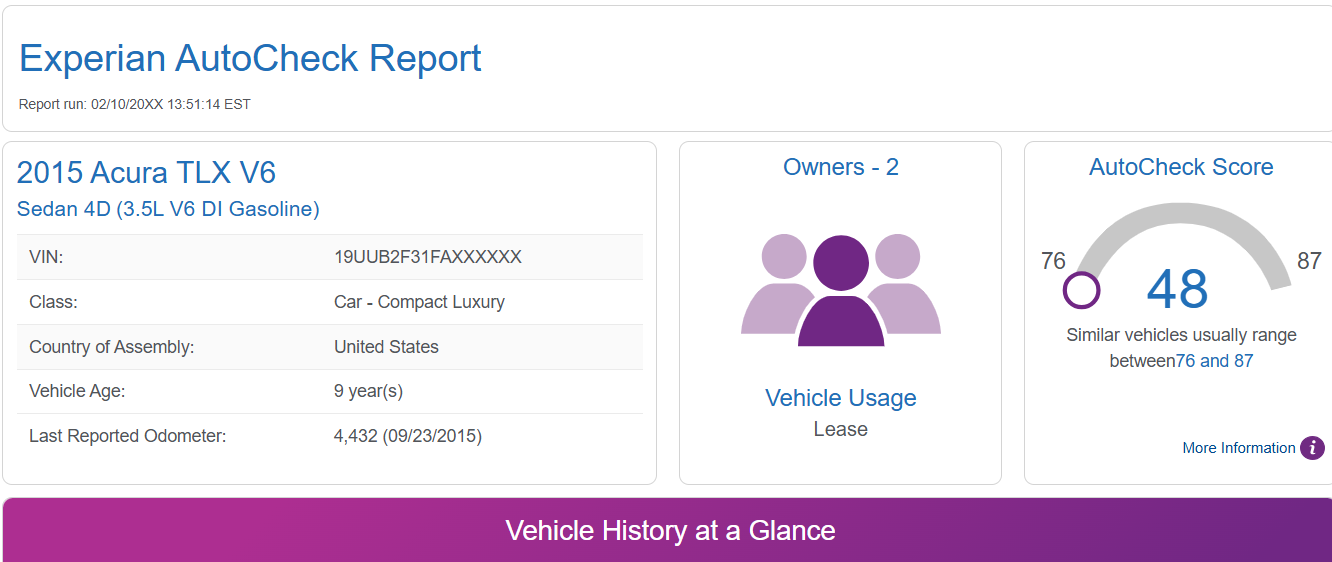Click the large score number 48
1332x562 pixels.
[1178, 289]
